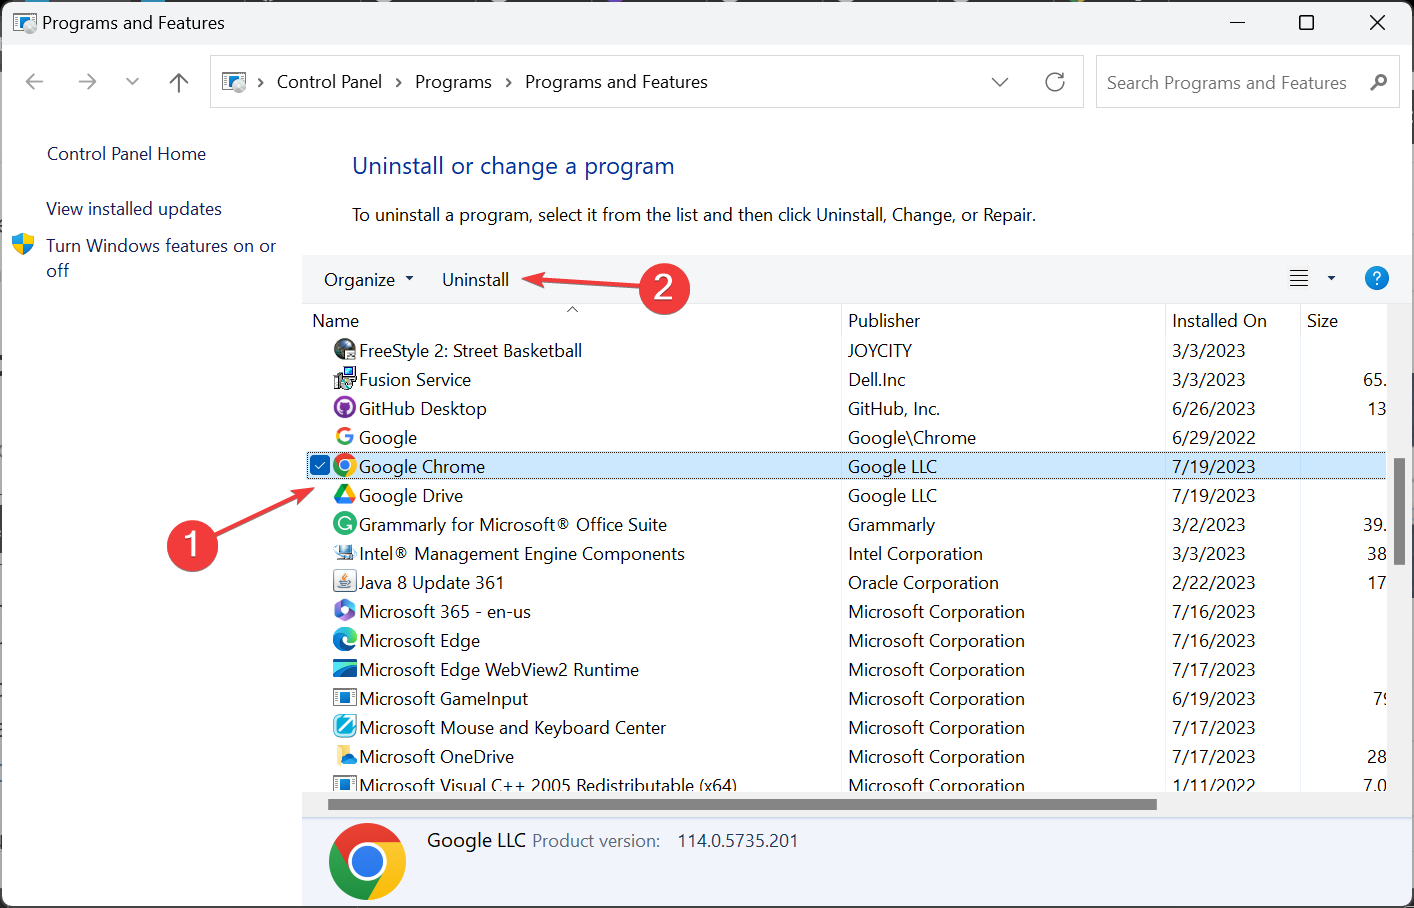Screen dimensions: 1414x908
Task: Click the Up one level arrow
Action: (x=178, y=81)
